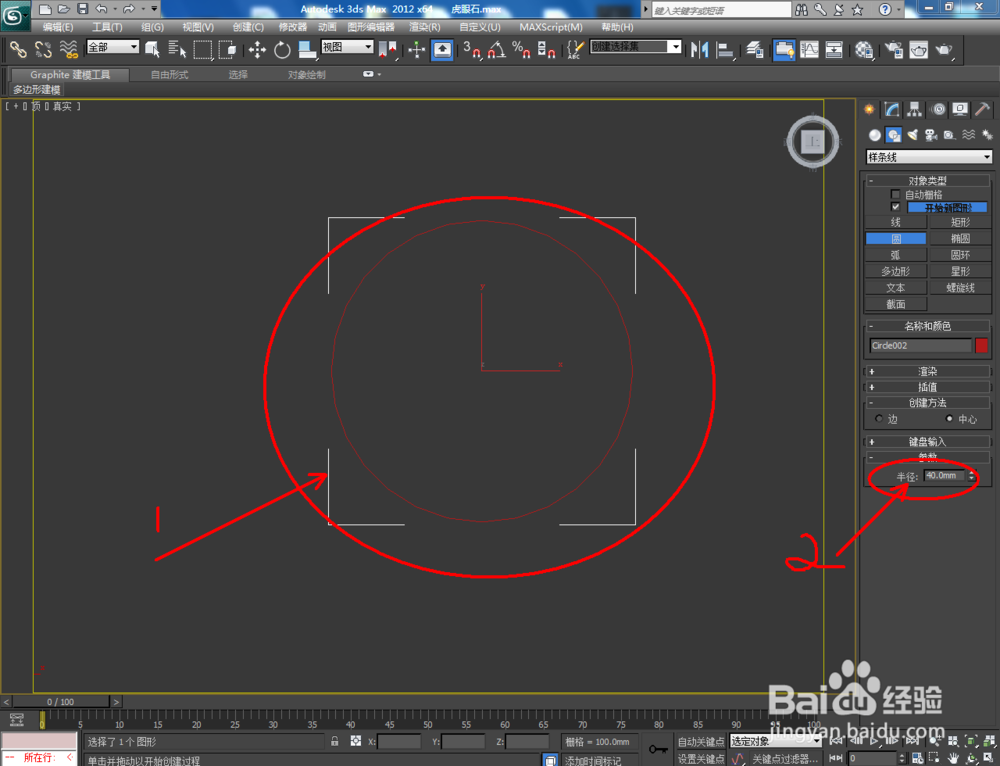Select Cameras category icon in Create panel
Image resolution: width=1000 pixels, height=766 pixels.
click(x=931, y=135)
